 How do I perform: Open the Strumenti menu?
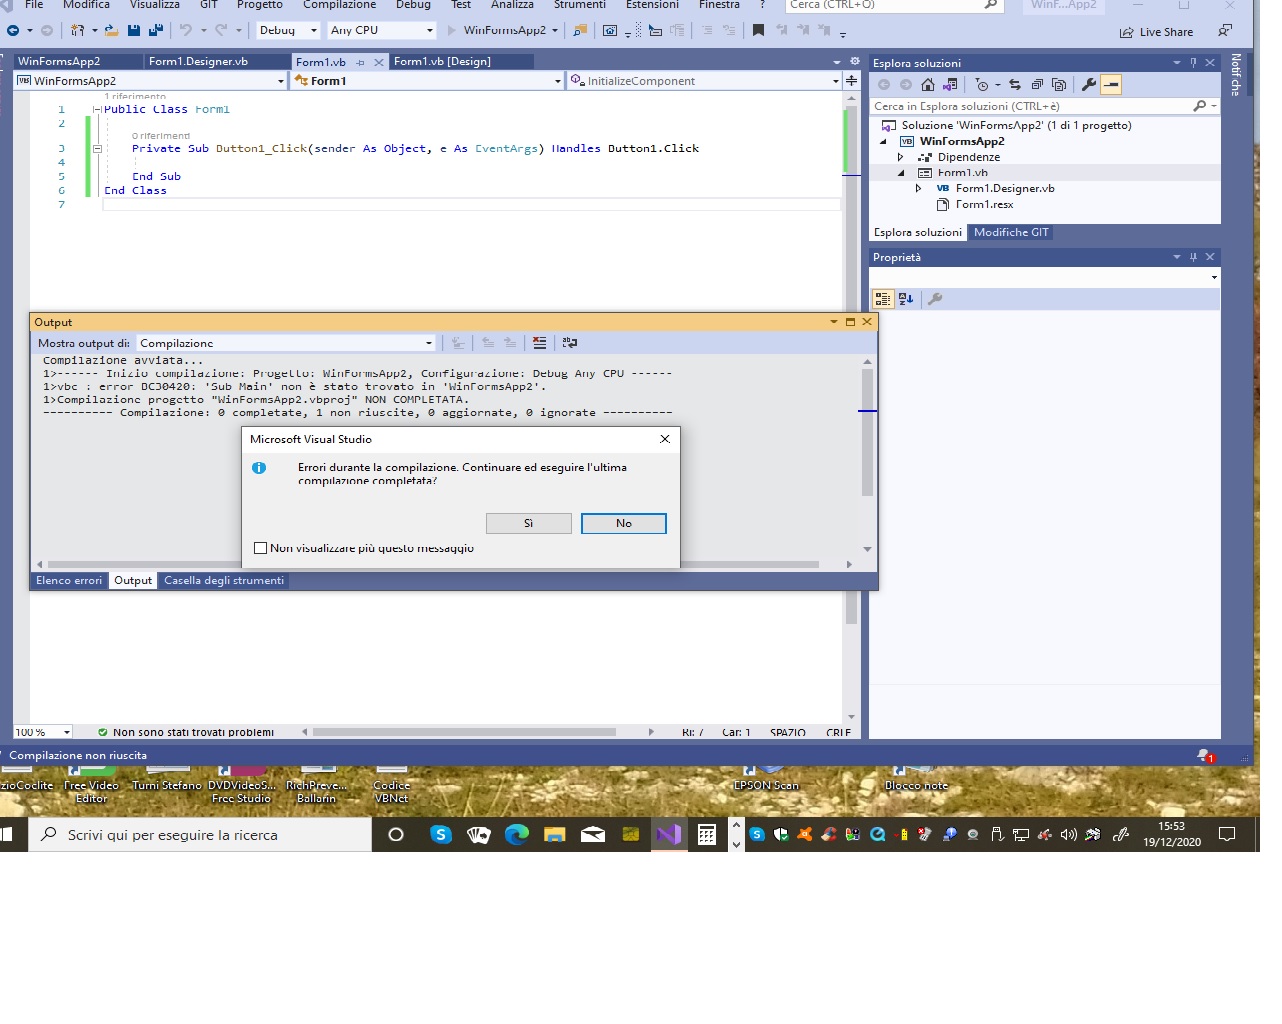coord(580,5)
